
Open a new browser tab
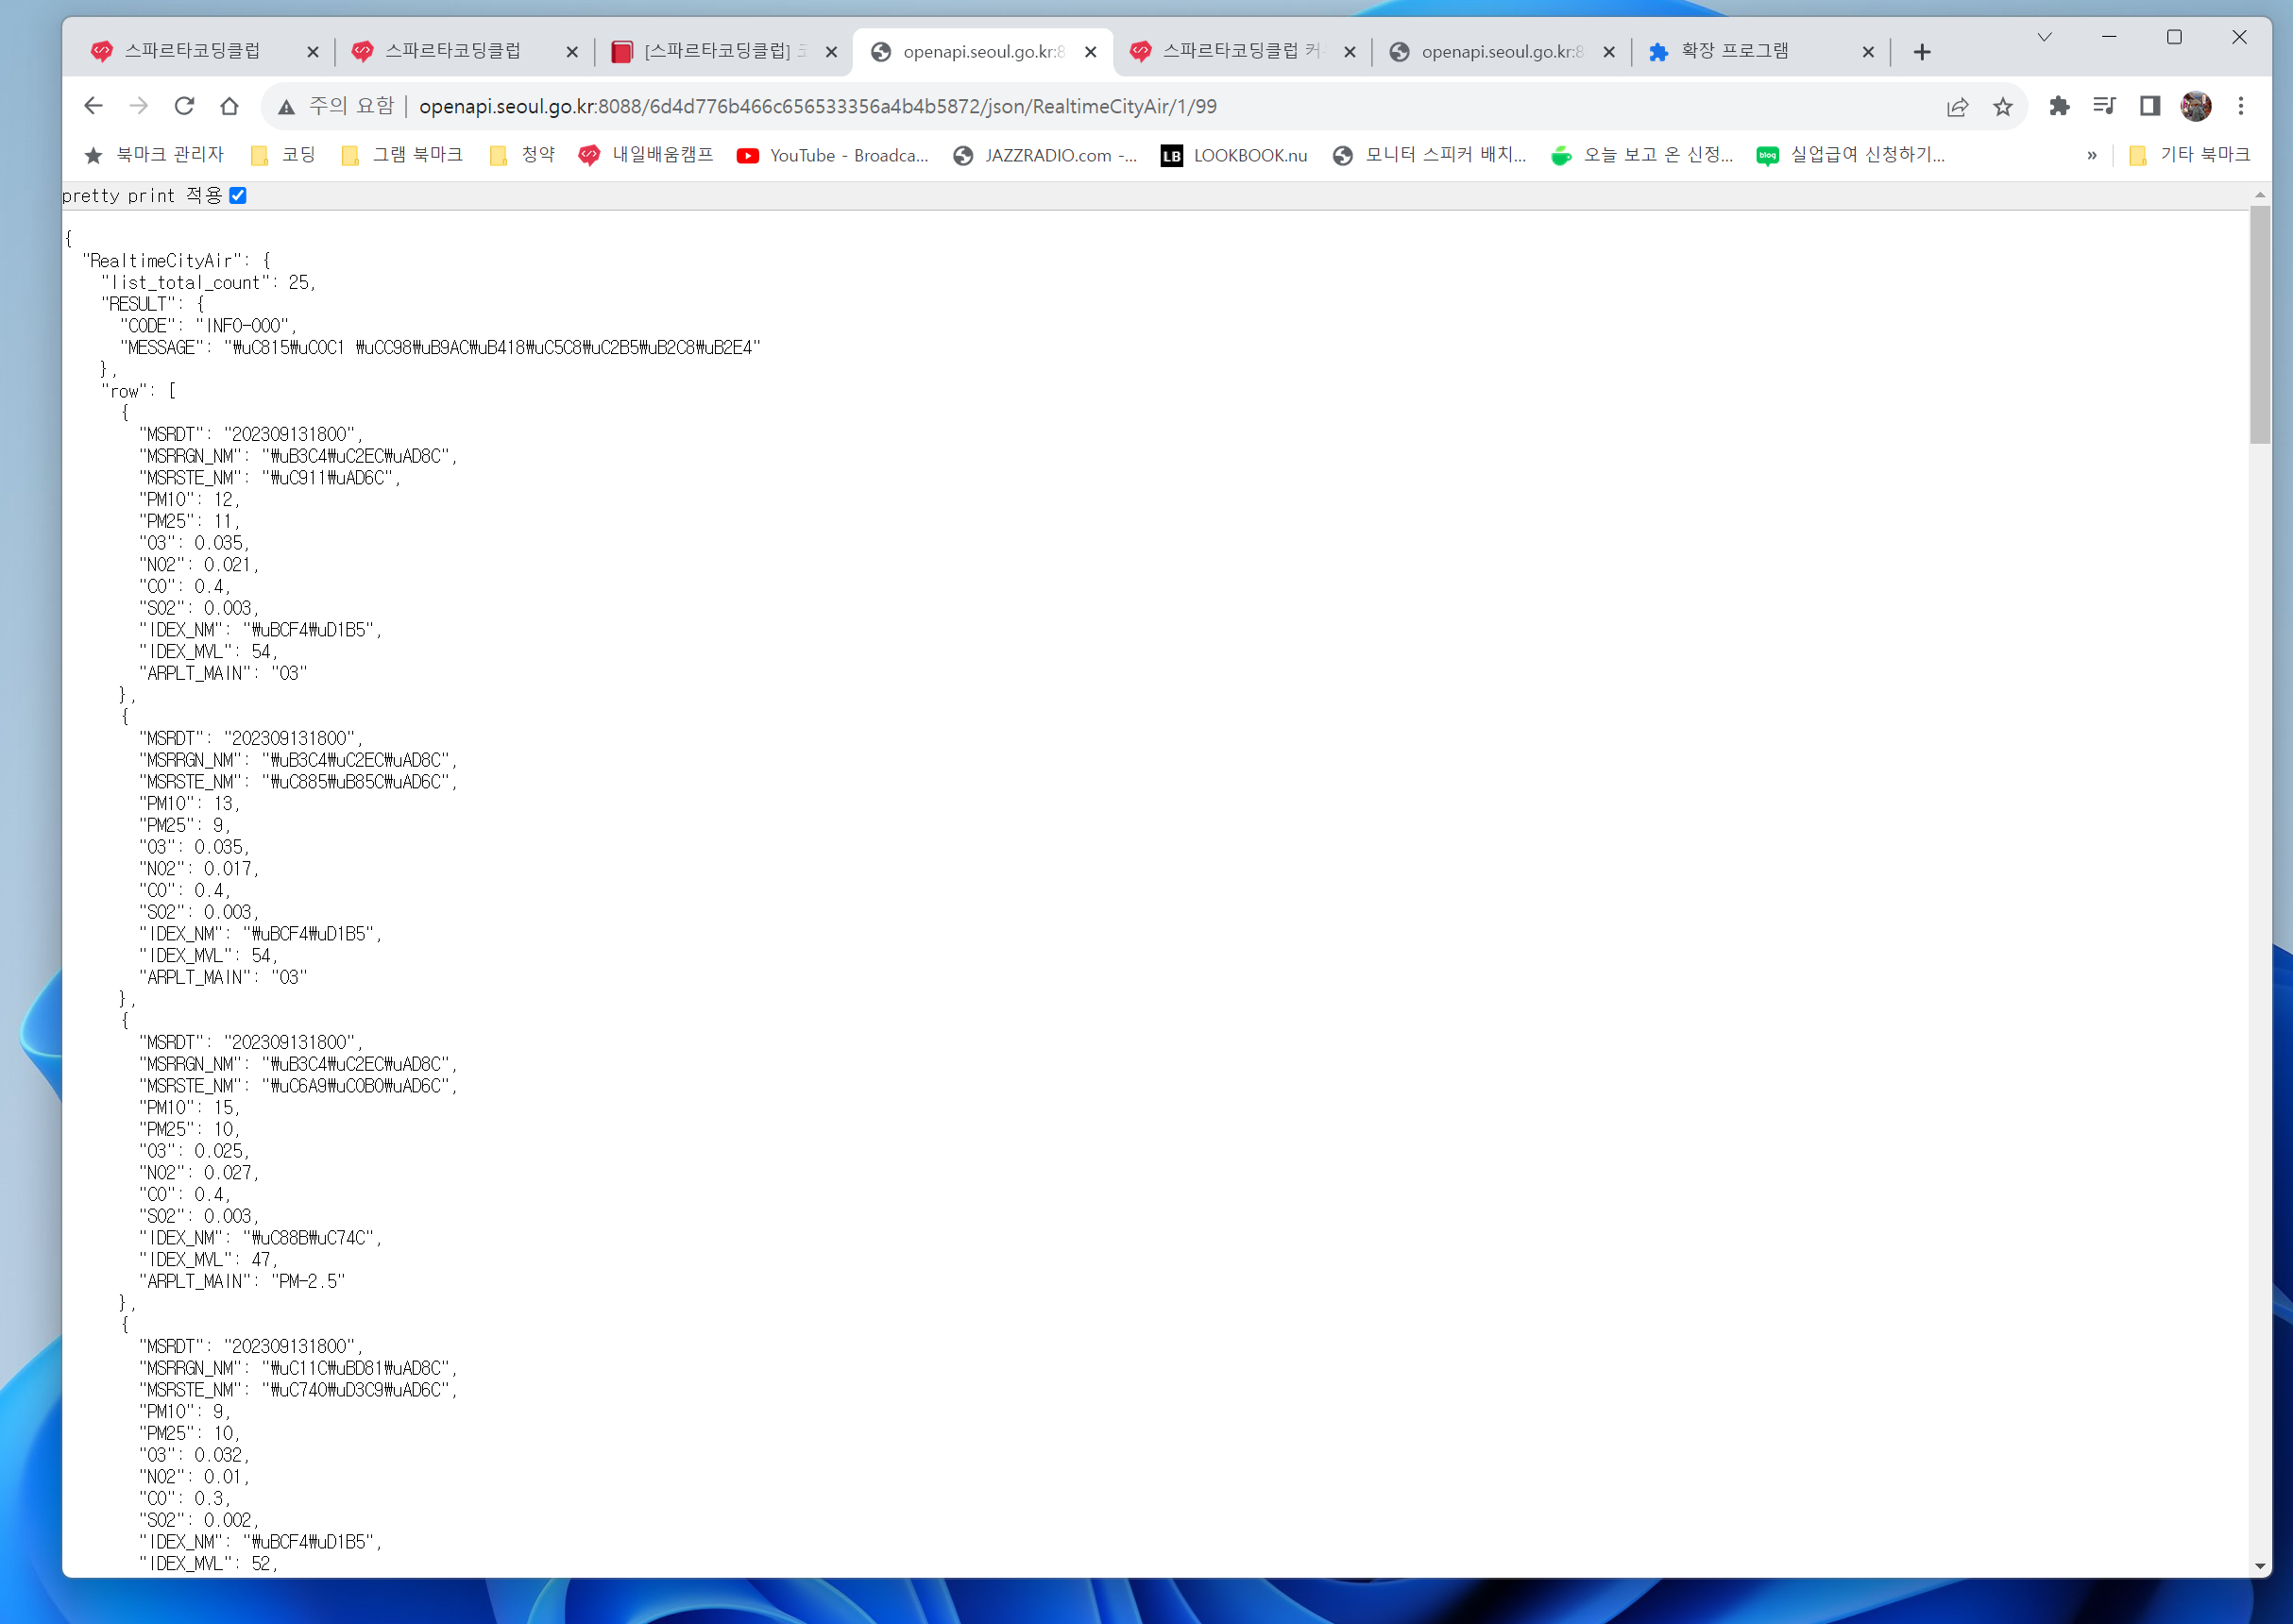tap(1922, 52)
